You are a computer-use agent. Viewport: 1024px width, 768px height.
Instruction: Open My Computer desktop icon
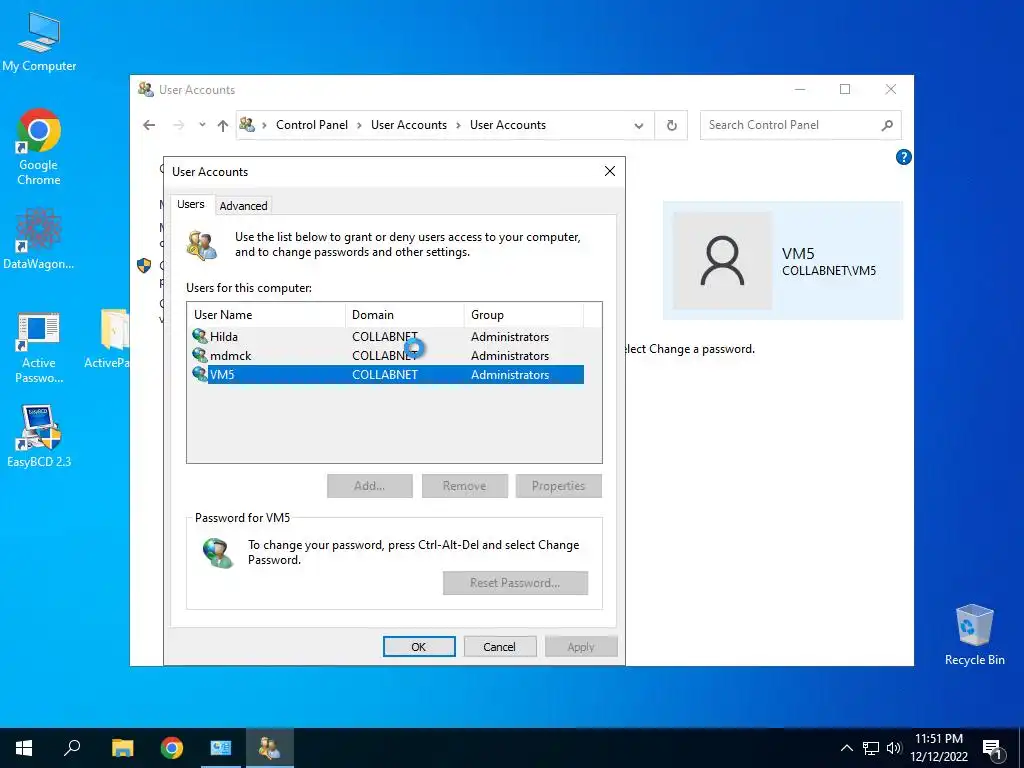[x=39, y=42]
